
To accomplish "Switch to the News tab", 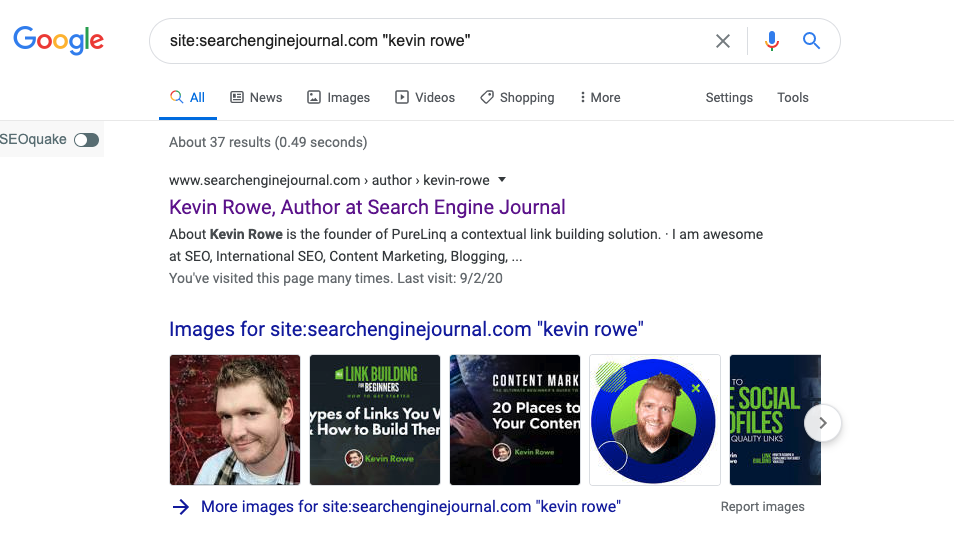I will pyautogui.click(x=256, y=97).
